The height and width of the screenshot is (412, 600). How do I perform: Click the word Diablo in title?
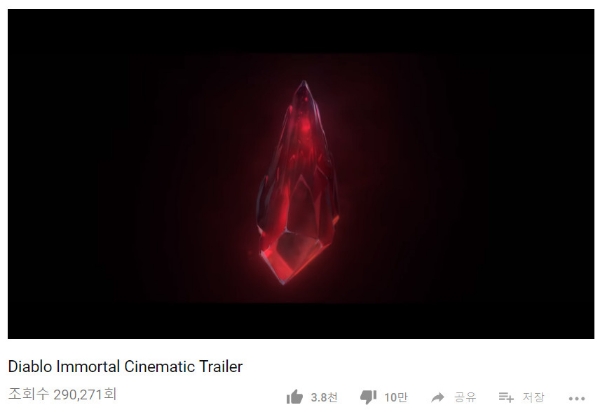(x=30, y=366)
